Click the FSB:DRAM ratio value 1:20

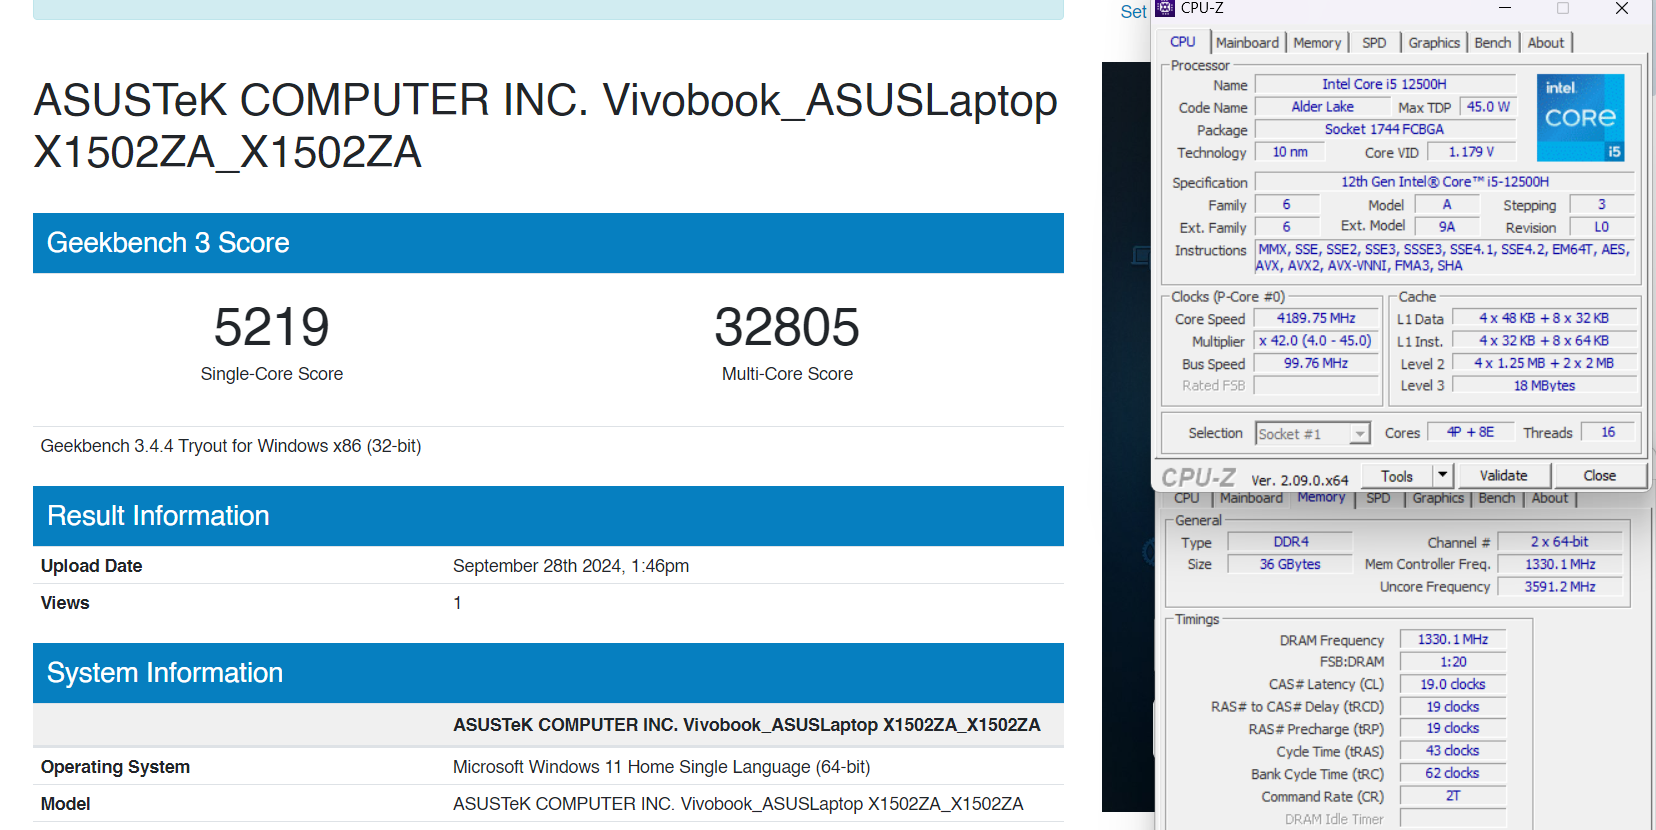1452,662
